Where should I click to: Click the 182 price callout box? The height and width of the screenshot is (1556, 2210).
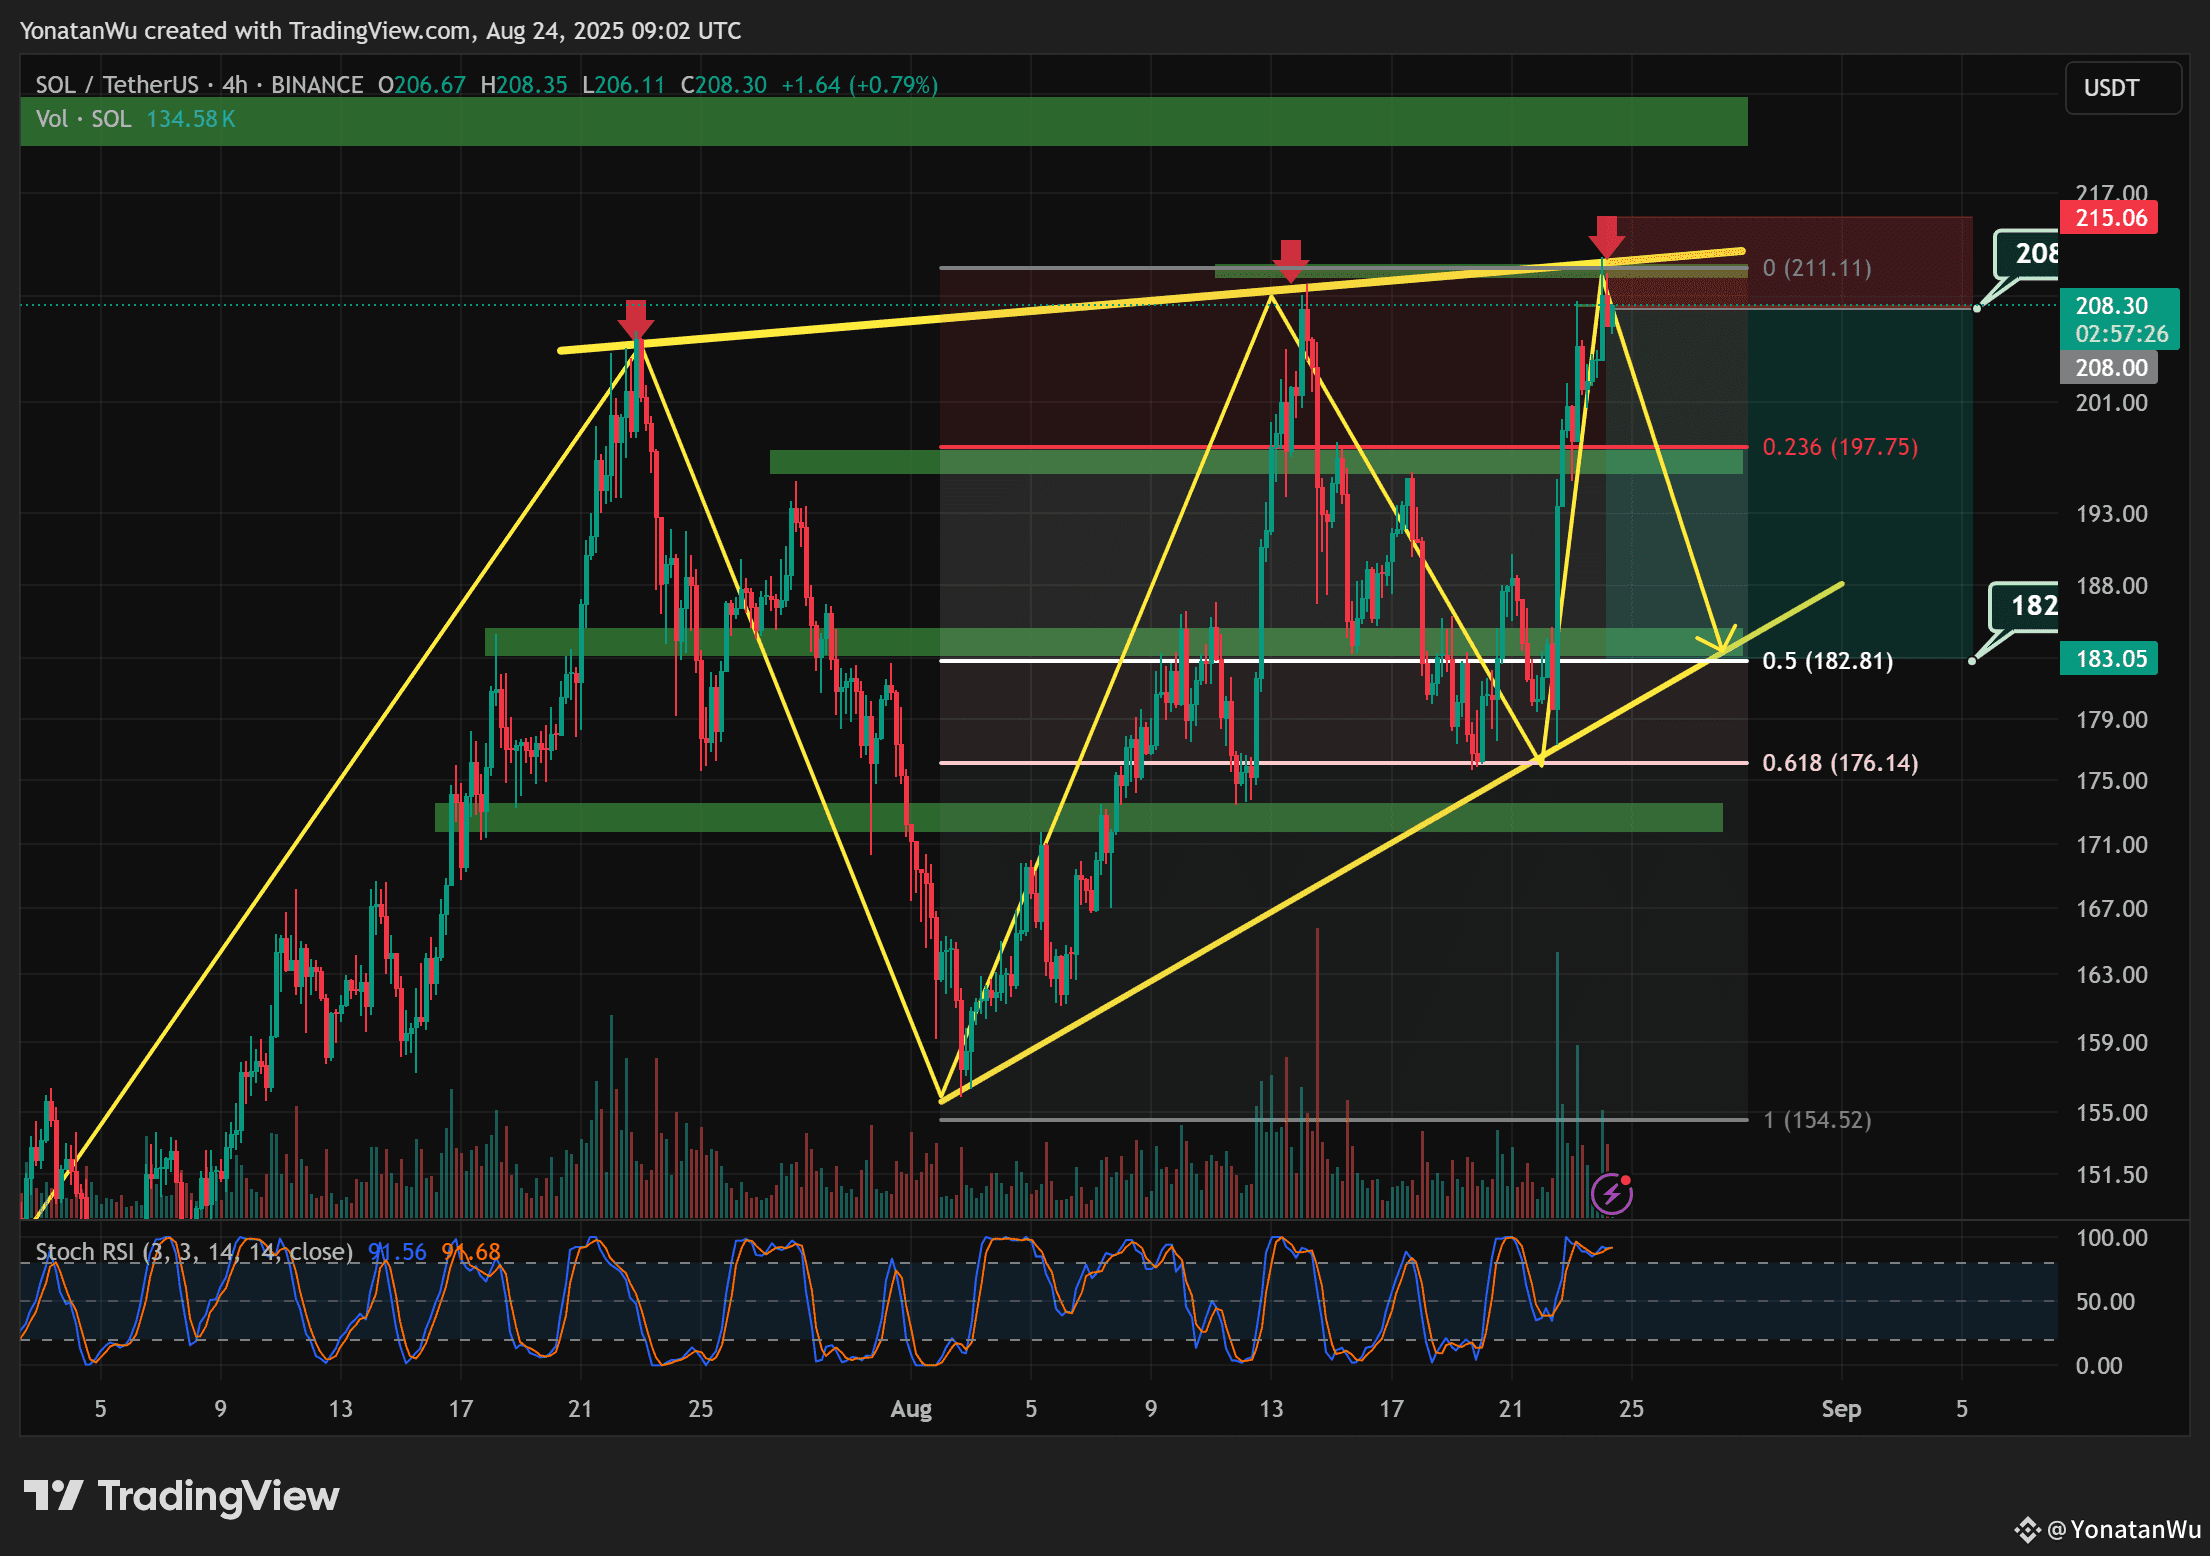pos(2024,606)
